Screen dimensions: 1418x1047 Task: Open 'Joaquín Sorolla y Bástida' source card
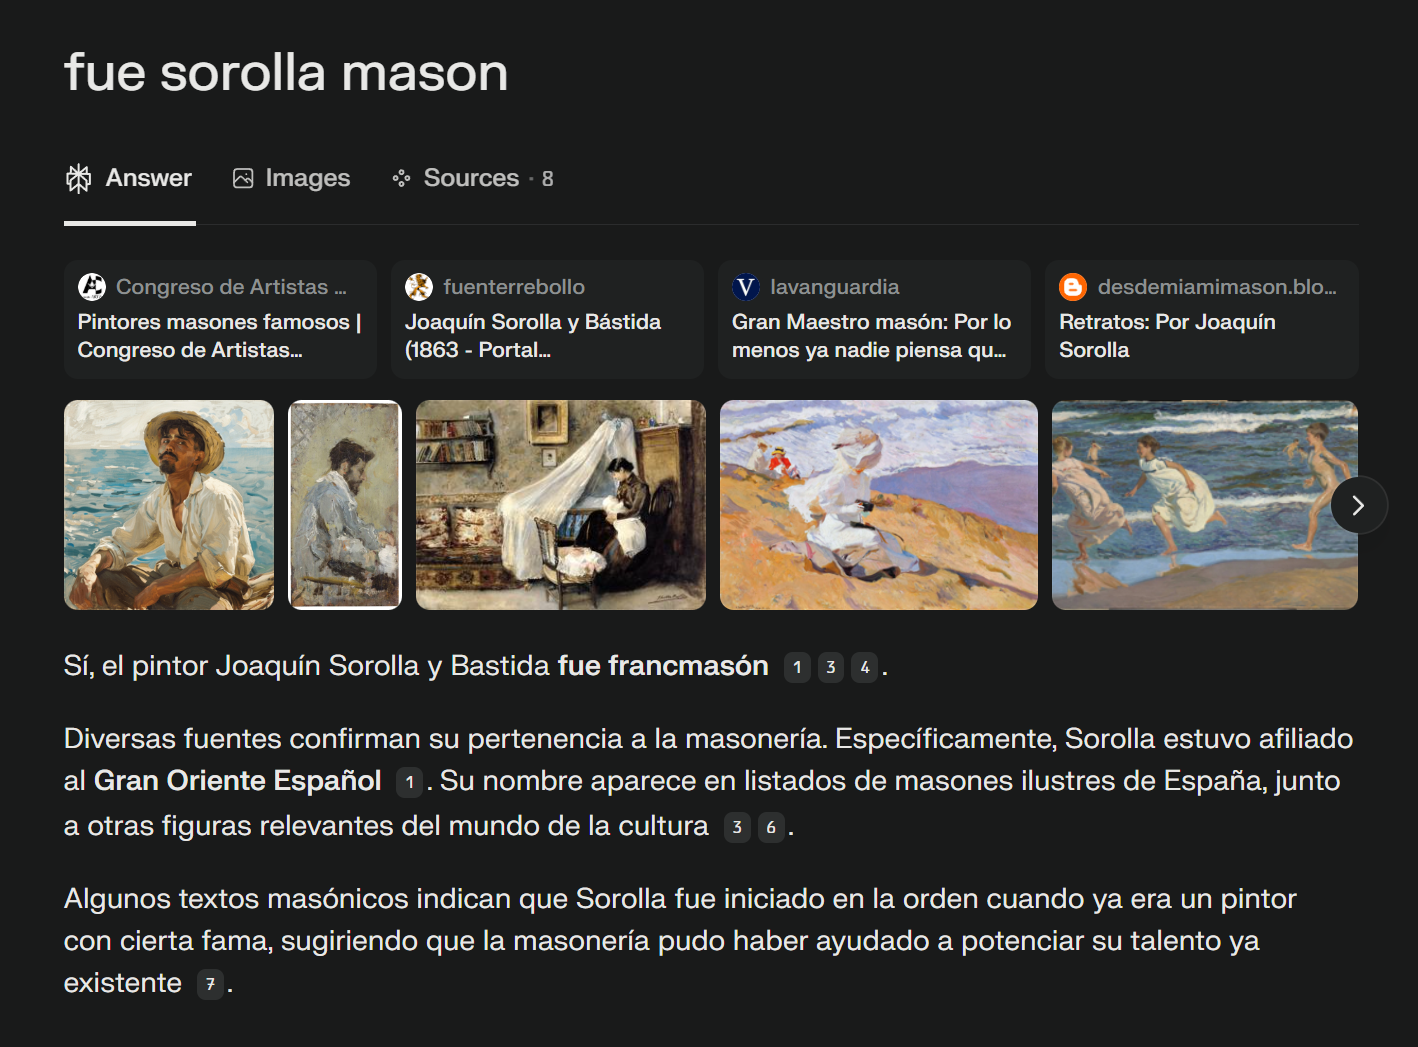coord(546,335)
